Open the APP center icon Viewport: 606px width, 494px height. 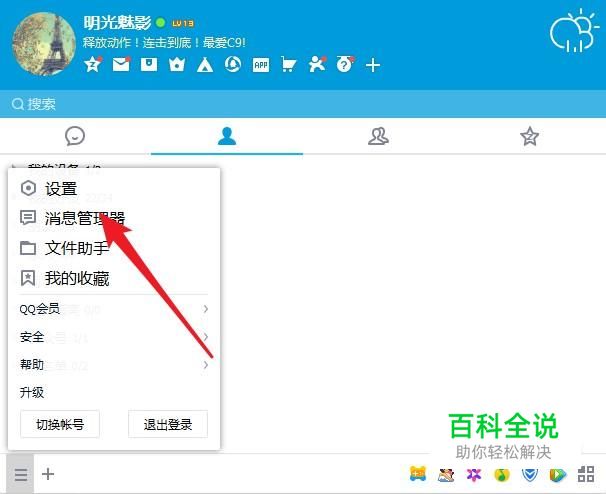(x=261, y=65)
